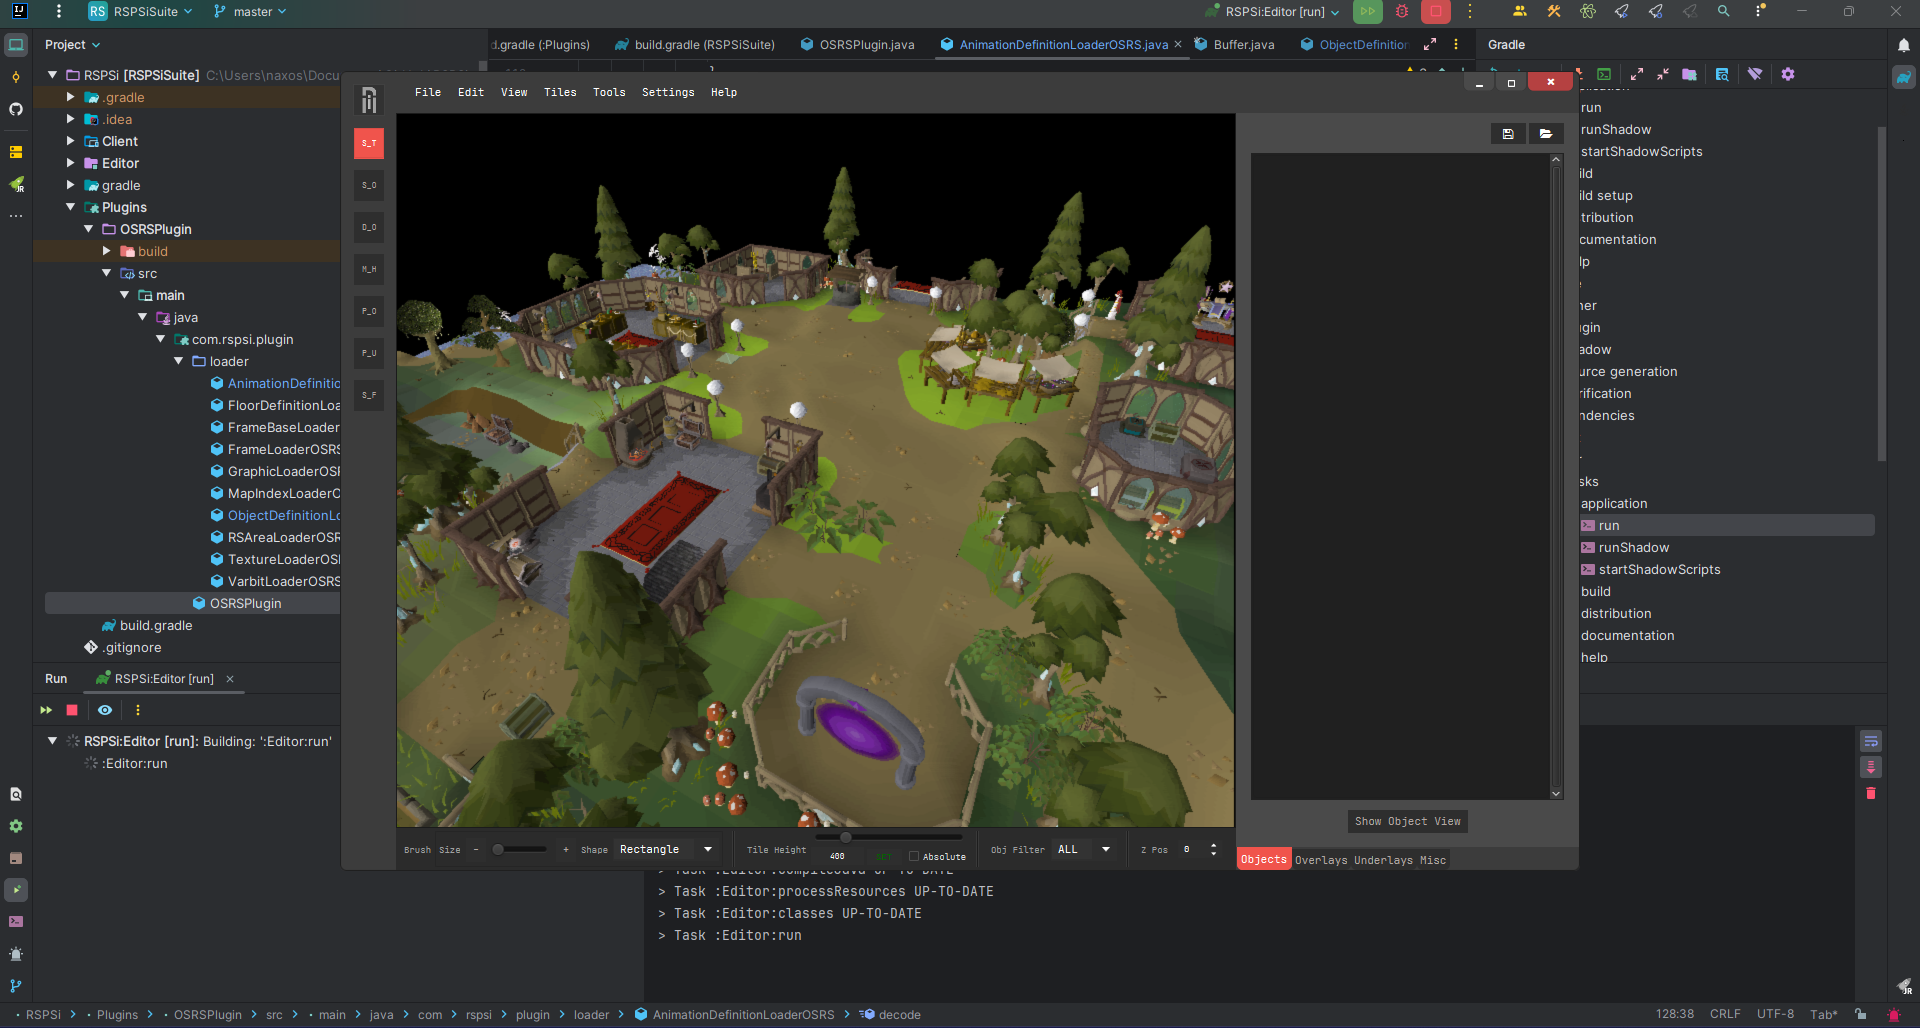Screen dimensions: 1920x1028
Task: Open the Commit tool window icon
Action: pos(16,77)
